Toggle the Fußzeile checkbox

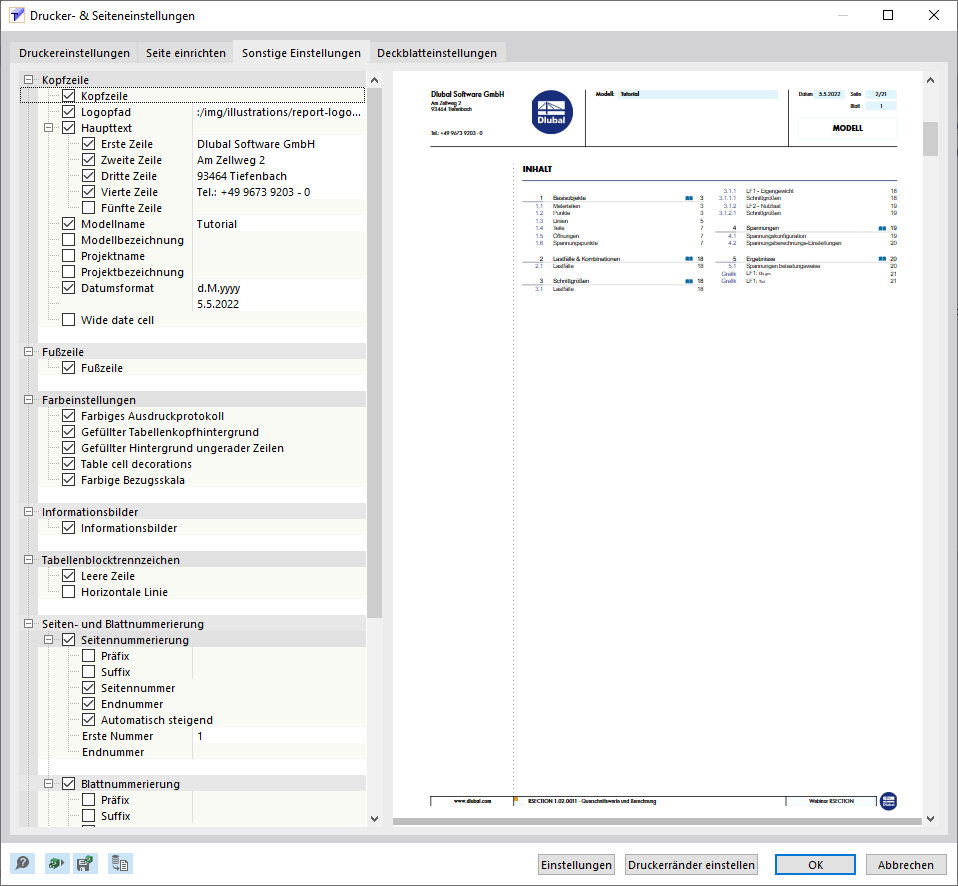pos(68,368)
